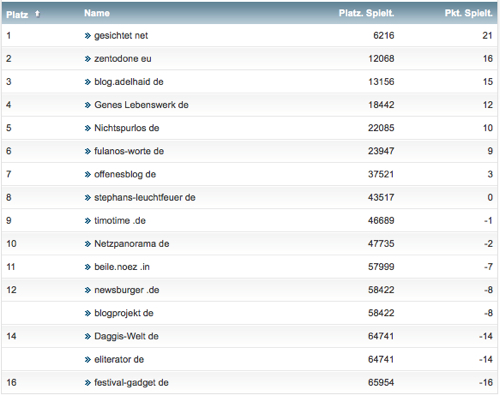The image size is (500, 396).
Task: Select rank 14 in the Platz column
Action: point(11,336)
